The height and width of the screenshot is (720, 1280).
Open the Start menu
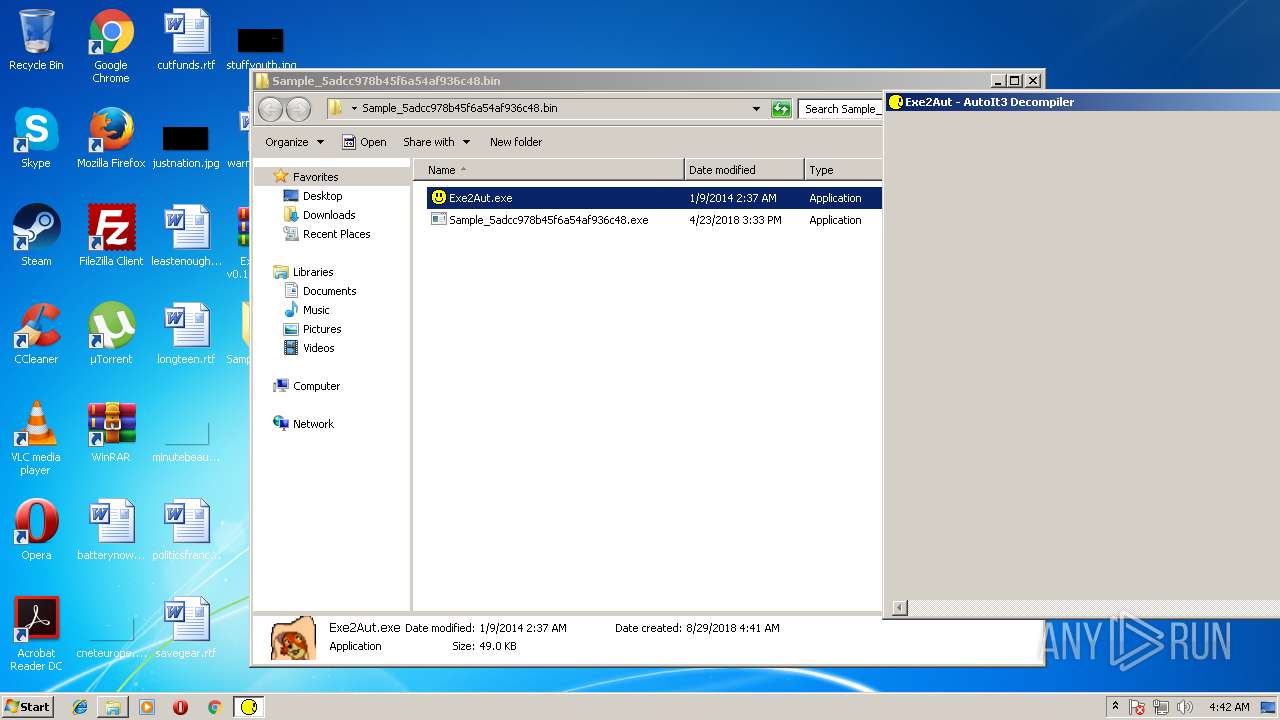click(x=27, y=707)
